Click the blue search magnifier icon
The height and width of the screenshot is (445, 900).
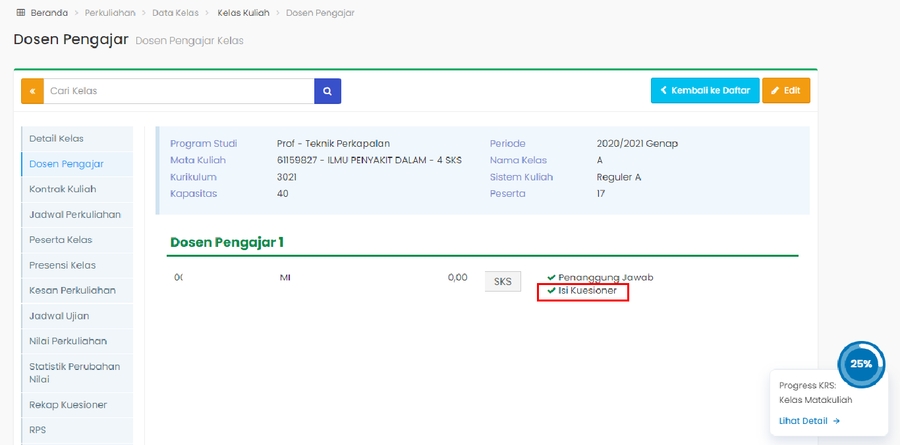click(328, 91)
